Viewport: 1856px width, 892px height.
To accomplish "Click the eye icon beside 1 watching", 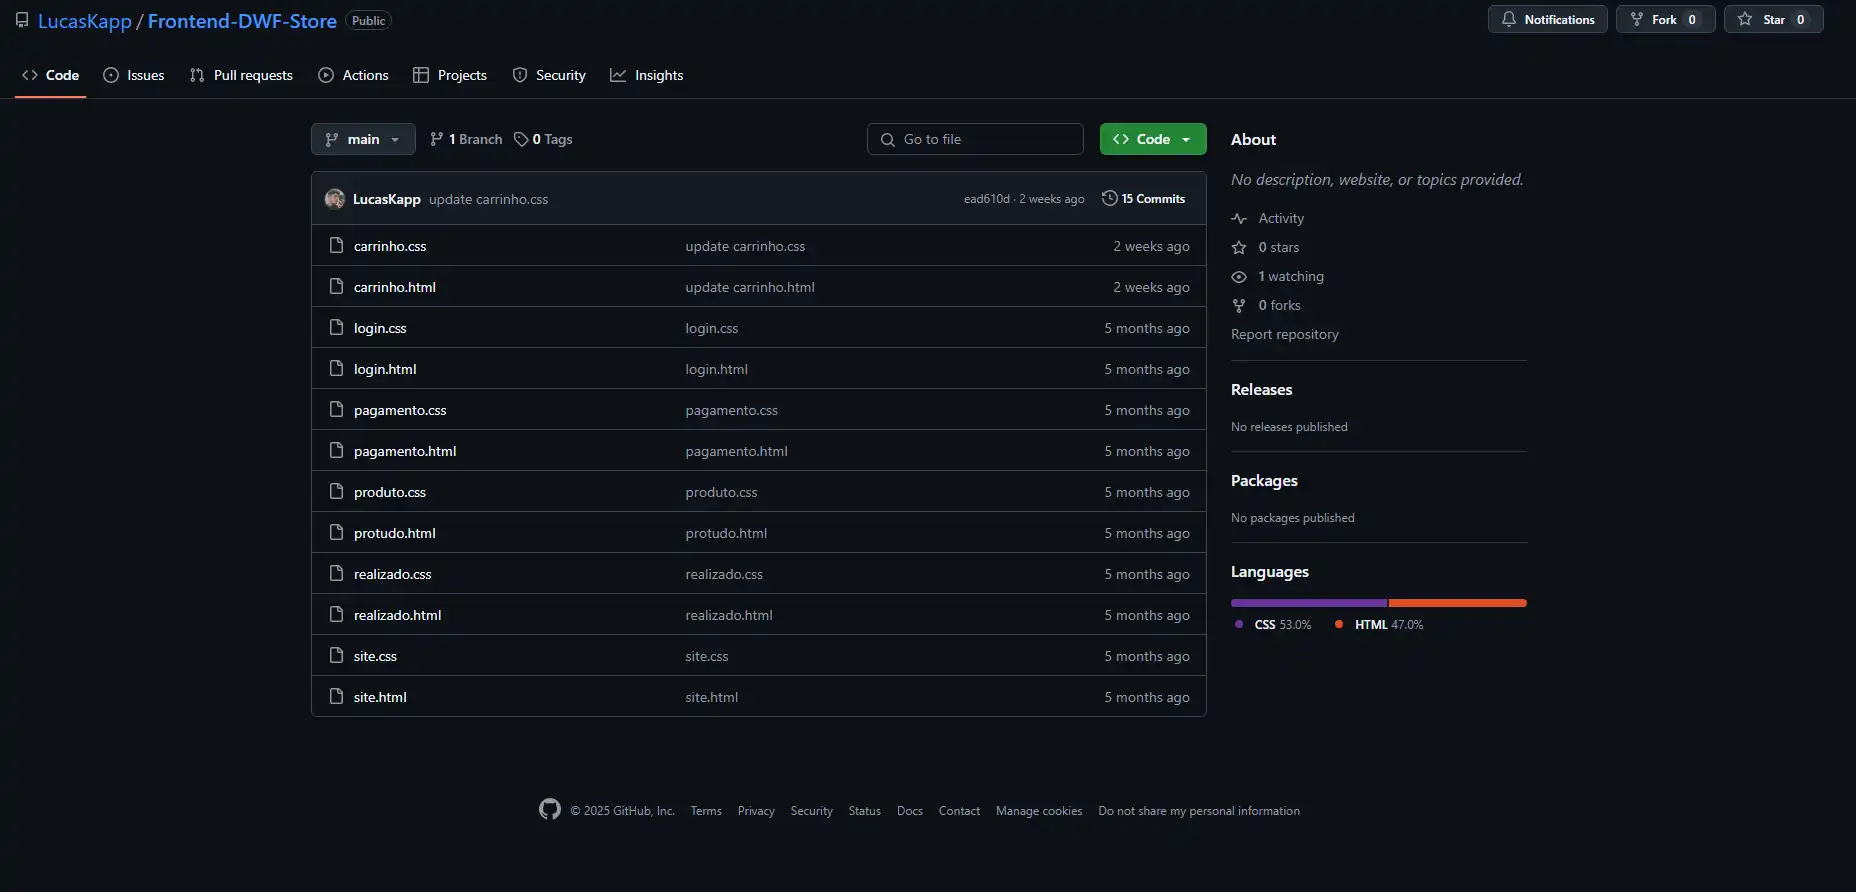I will click(1239, 276).
